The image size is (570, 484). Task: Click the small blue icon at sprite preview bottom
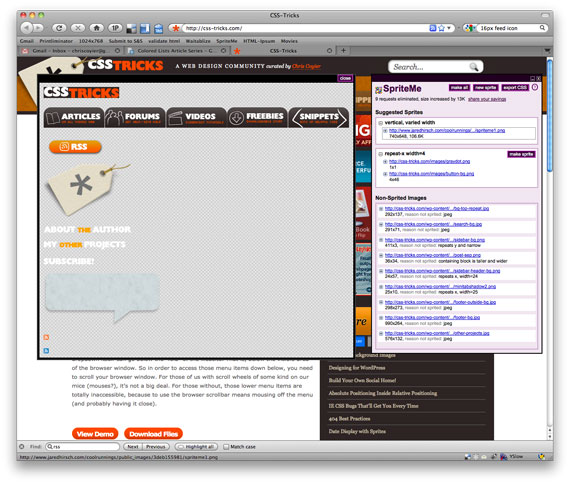pyautogui.click(x=46, y=351)
